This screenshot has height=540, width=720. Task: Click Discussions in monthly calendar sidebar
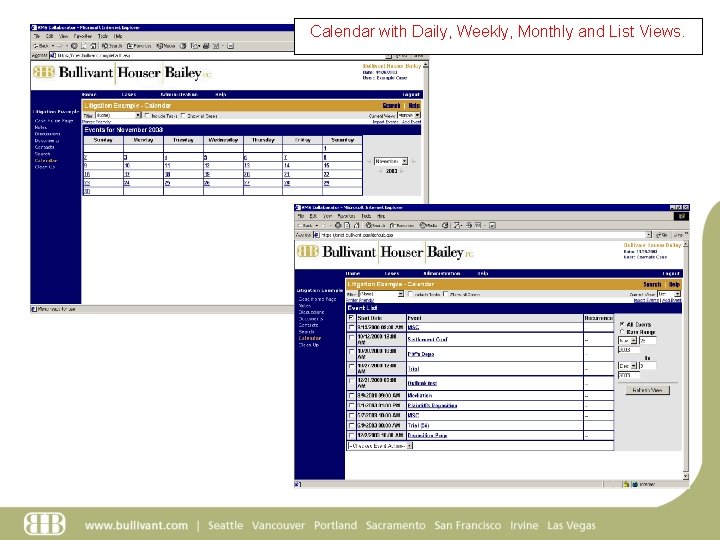pyautogui.click(x=47, y=134)
